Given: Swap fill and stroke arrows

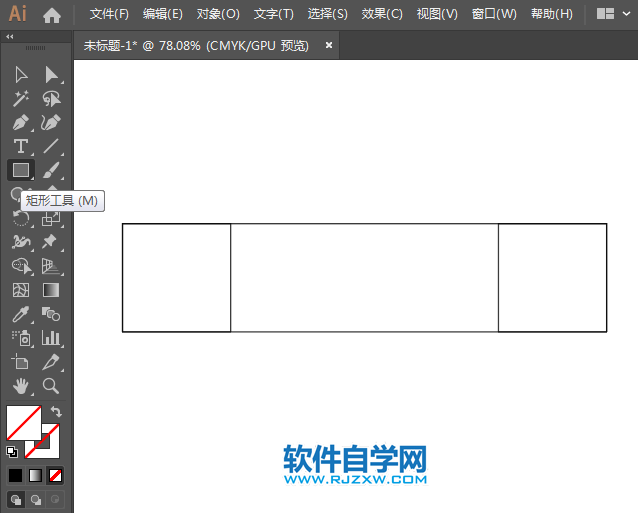Looking at the screenshot, I should point(56,412).
